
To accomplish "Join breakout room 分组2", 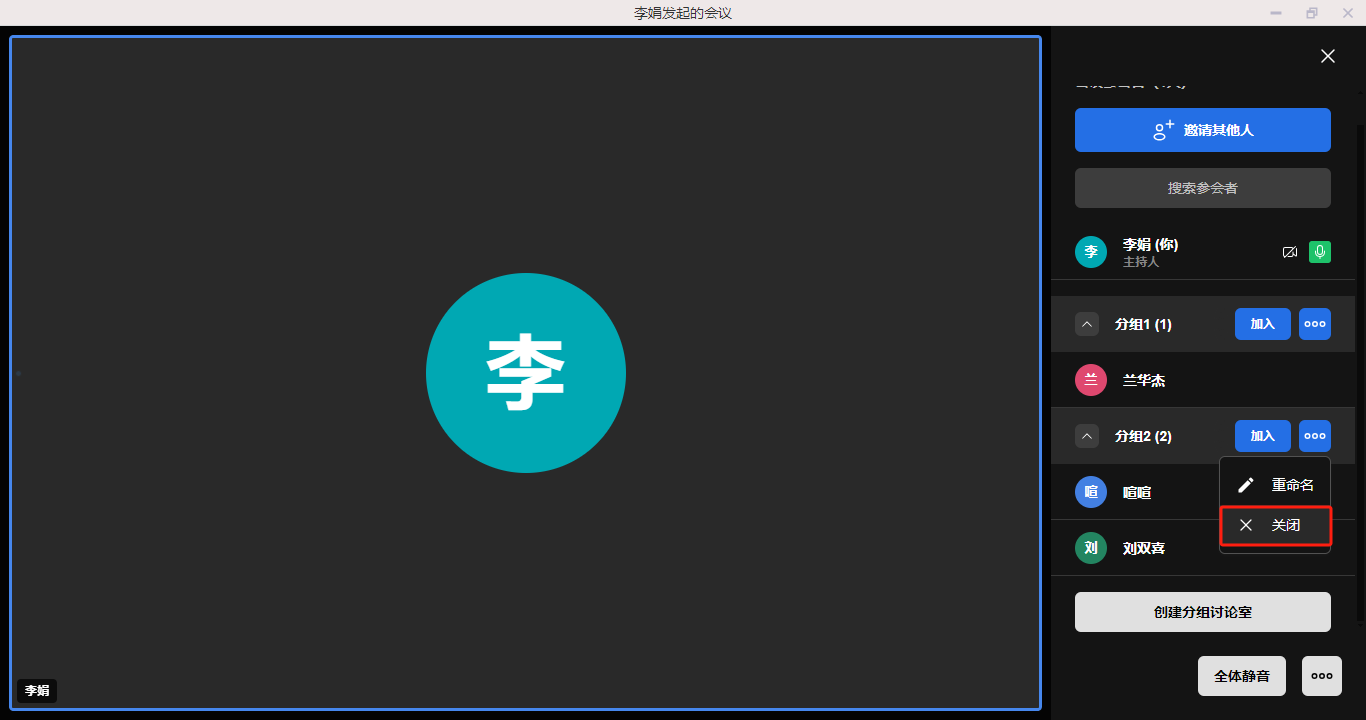I will pyautogui.click(x=1262, y=436).
